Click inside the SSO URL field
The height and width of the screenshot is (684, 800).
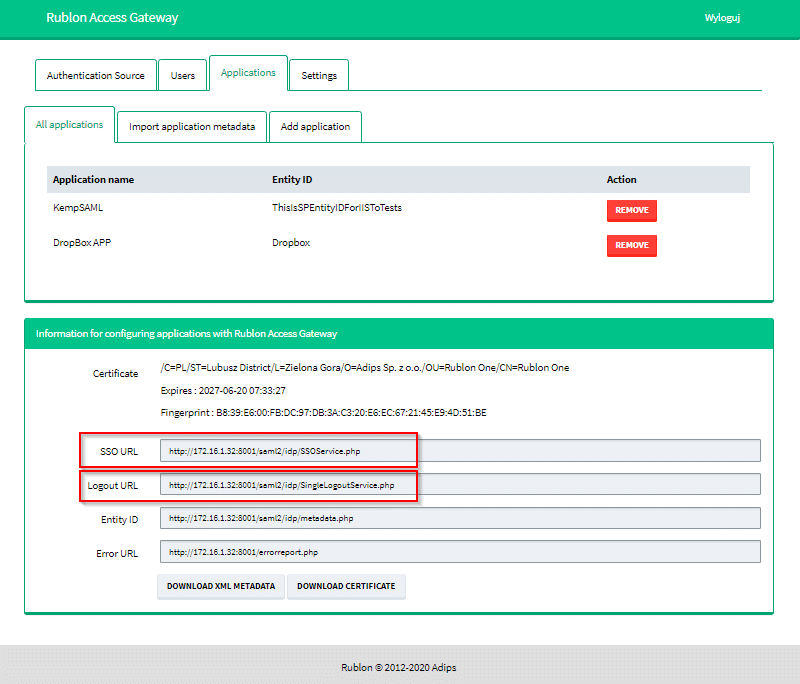pos(460,451)
